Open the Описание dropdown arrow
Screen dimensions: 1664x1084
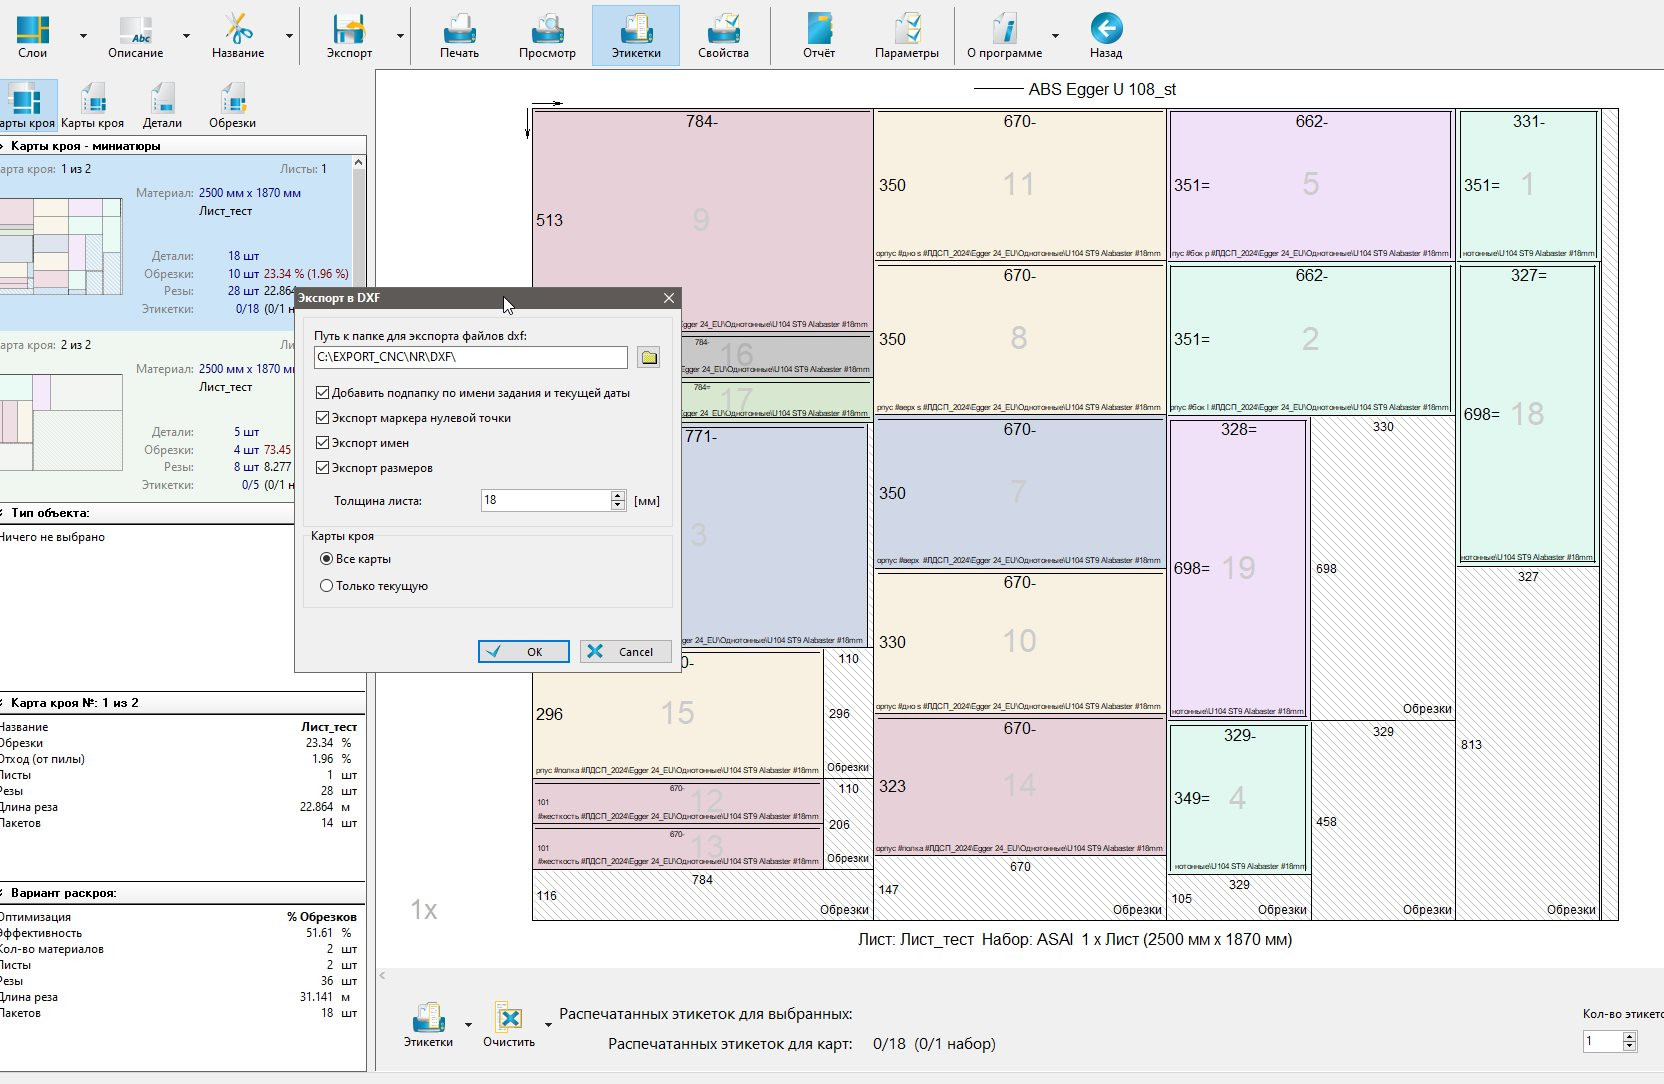(x=186, y=36)
